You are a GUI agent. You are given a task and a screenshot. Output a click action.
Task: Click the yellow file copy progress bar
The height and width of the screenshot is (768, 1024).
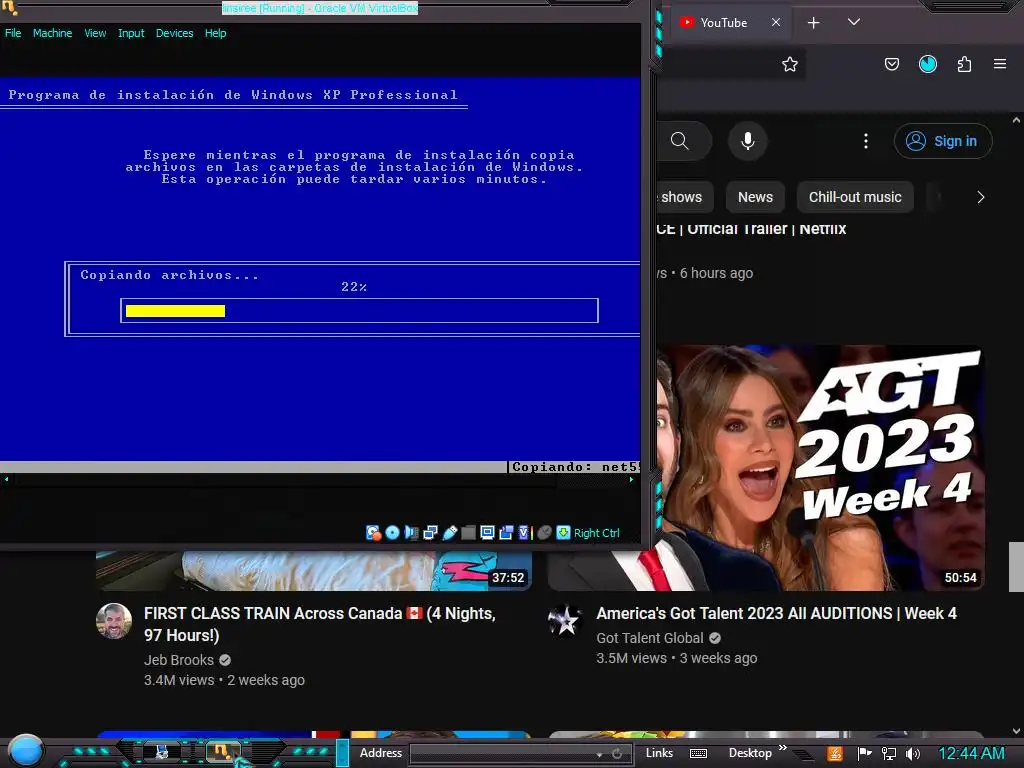tap(175, 311)
